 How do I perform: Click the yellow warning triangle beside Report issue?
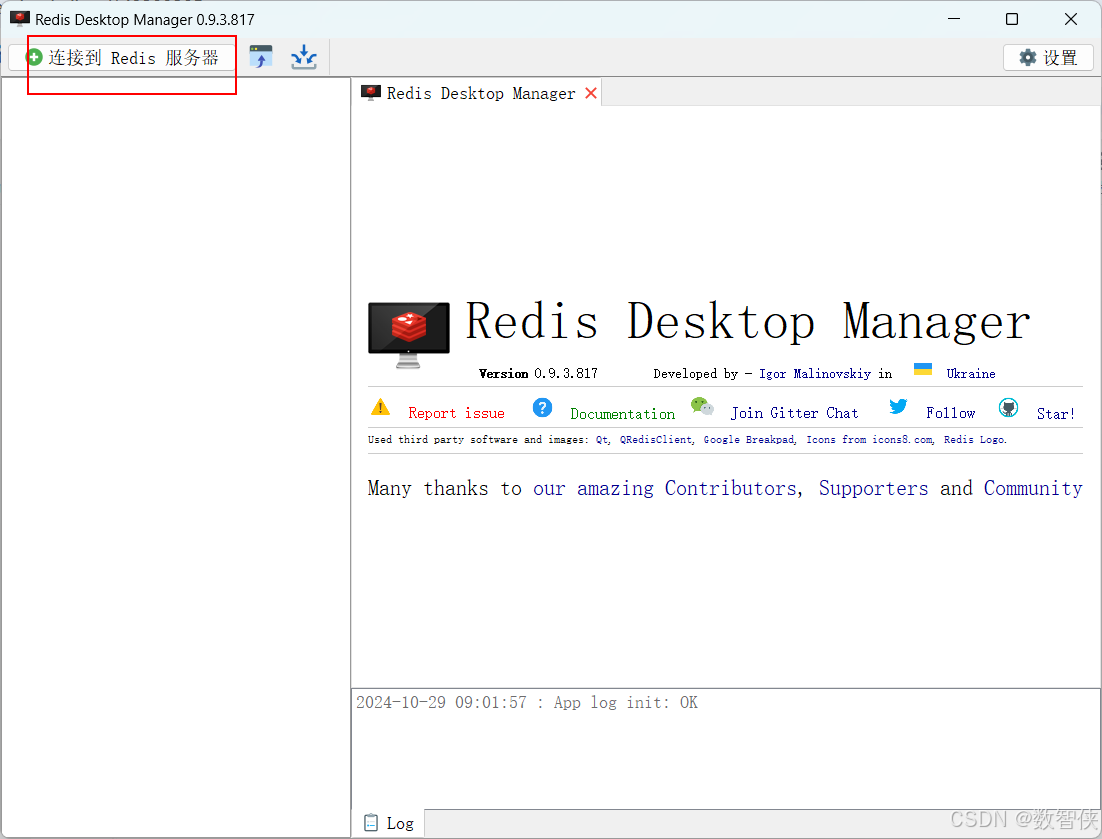(381, 407)
